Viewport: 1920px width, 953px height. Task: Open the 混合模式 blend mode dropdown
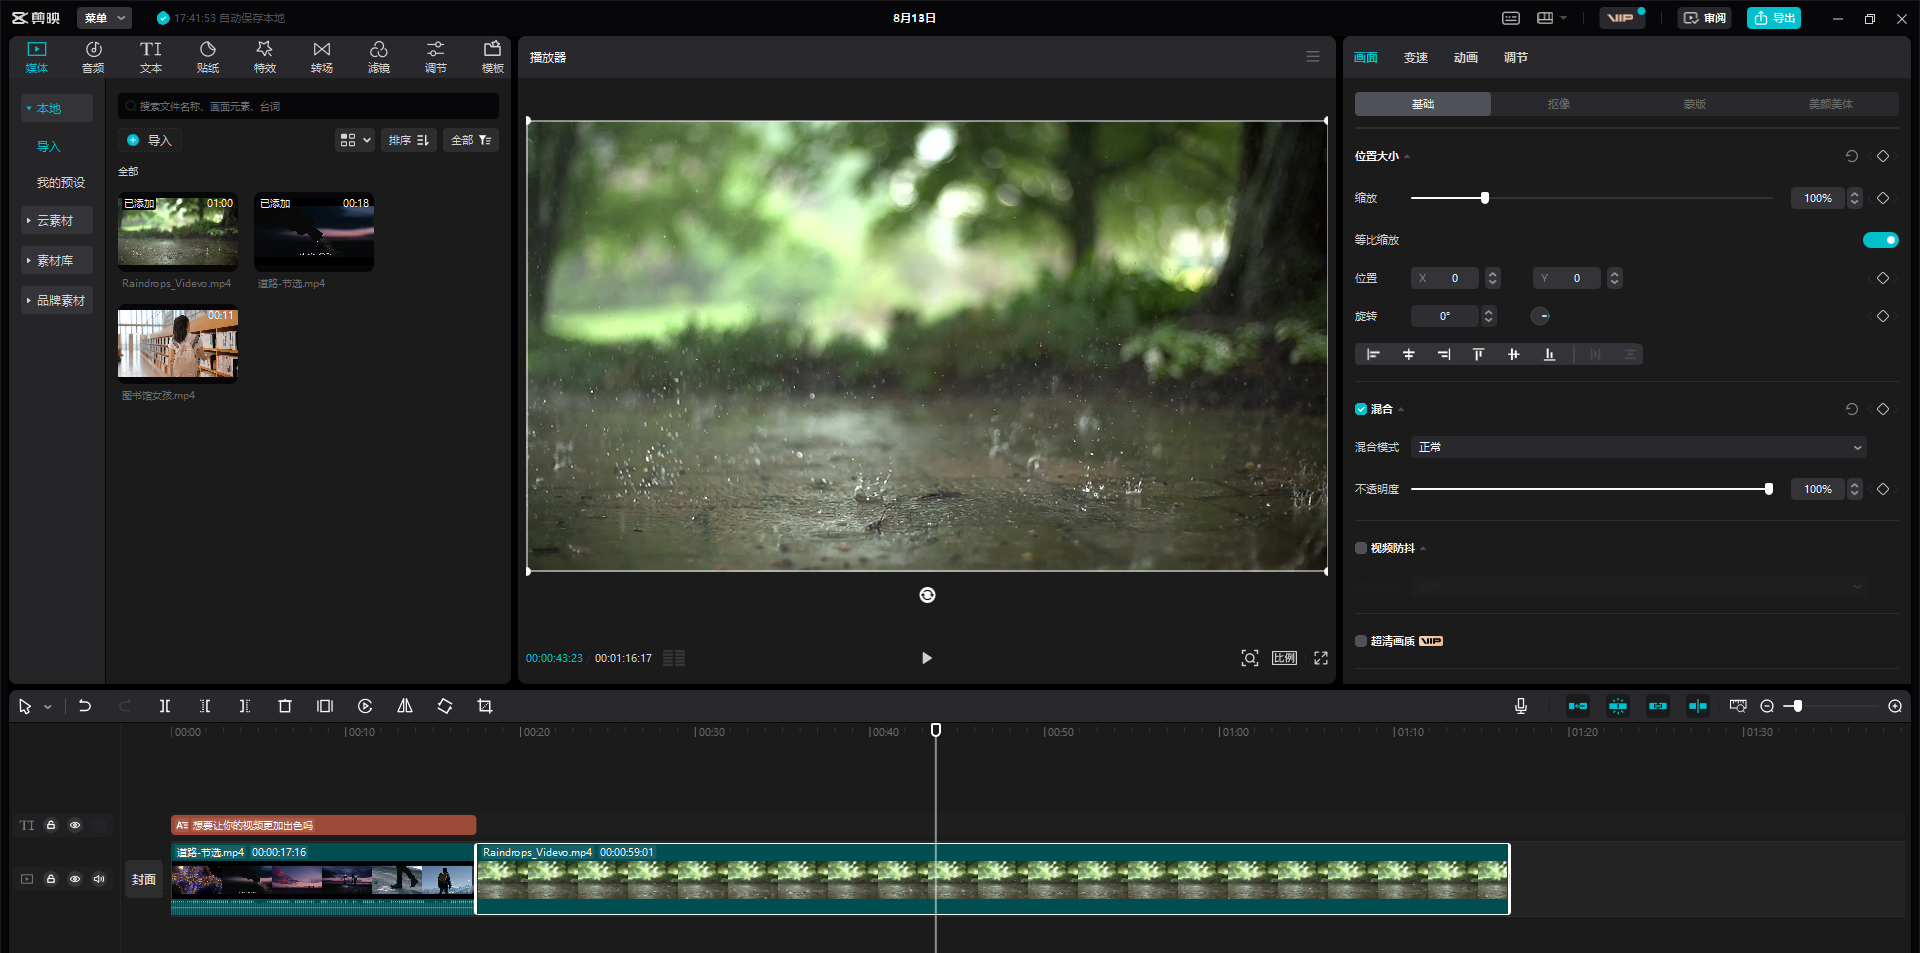tap(1639, 447)
